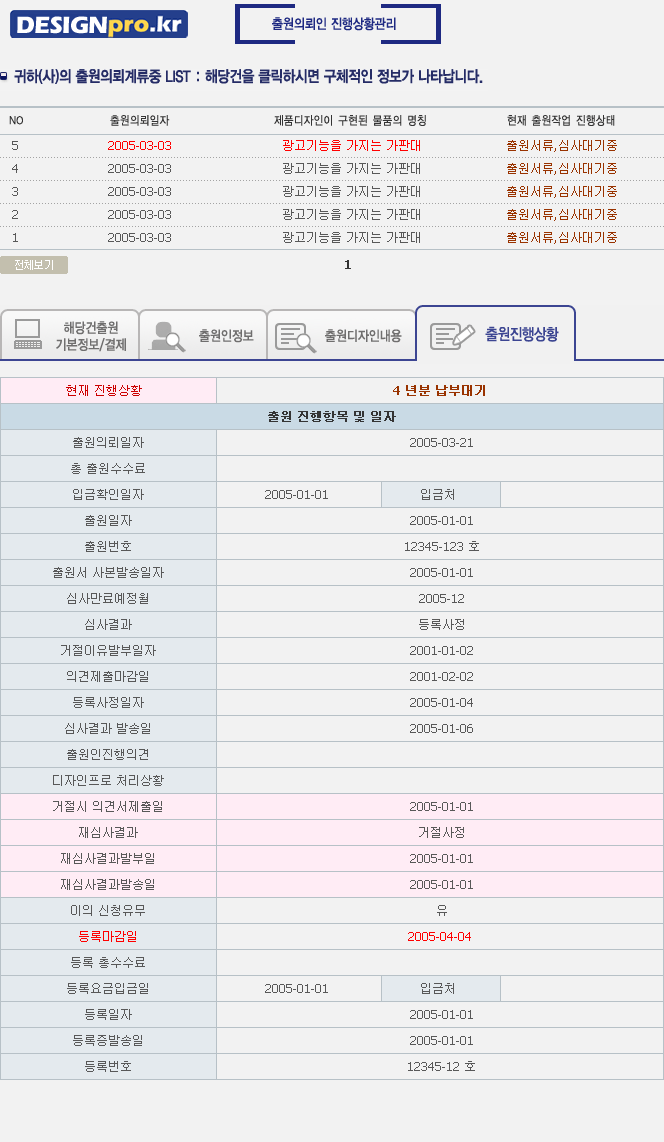
Task: Click the 등록마감일 value 2005-04-04
Action: point(439,937)
